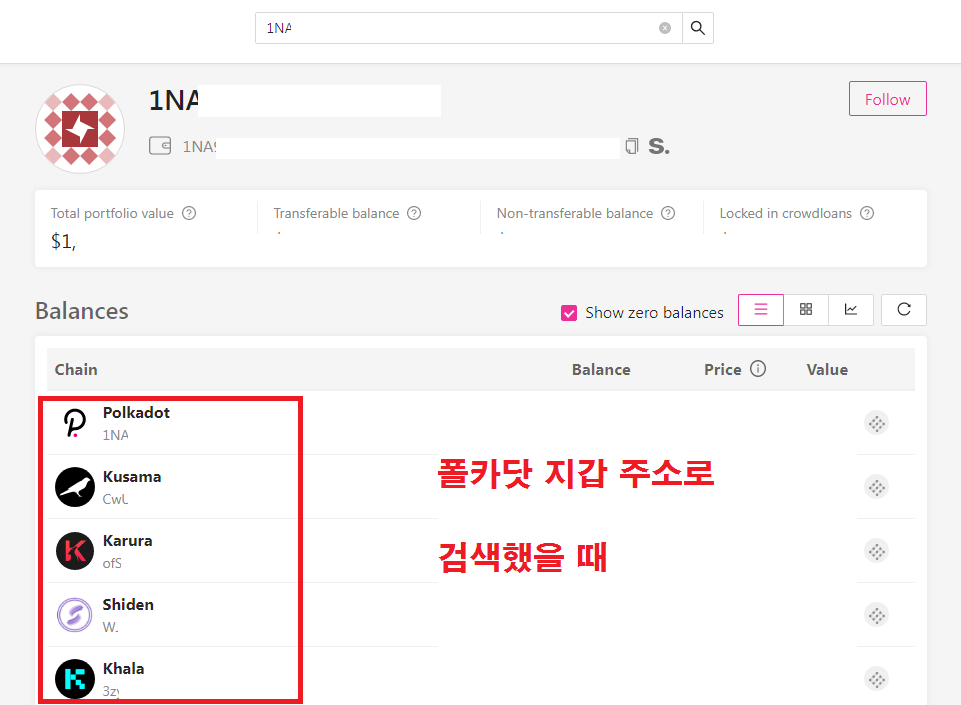Open the Khala chain row
Image resolution: width=961 pixels, height=705 pixels.
click(x=481, y=677)
